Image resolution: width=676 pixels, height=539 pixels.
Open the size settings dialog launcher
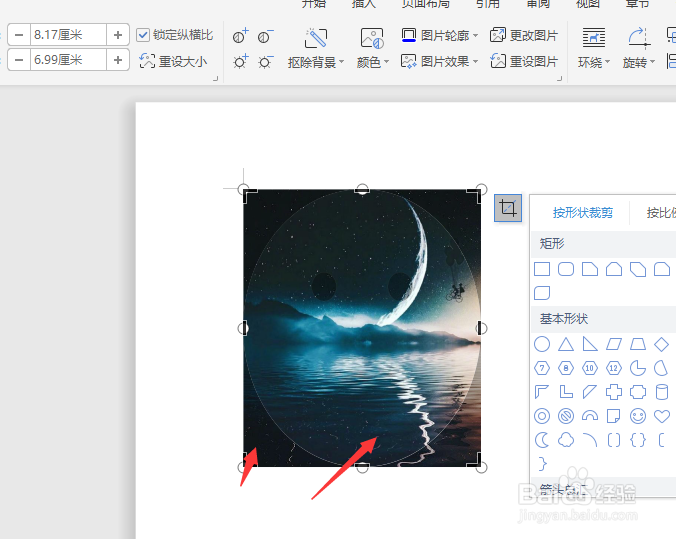(x=216, y=79)
